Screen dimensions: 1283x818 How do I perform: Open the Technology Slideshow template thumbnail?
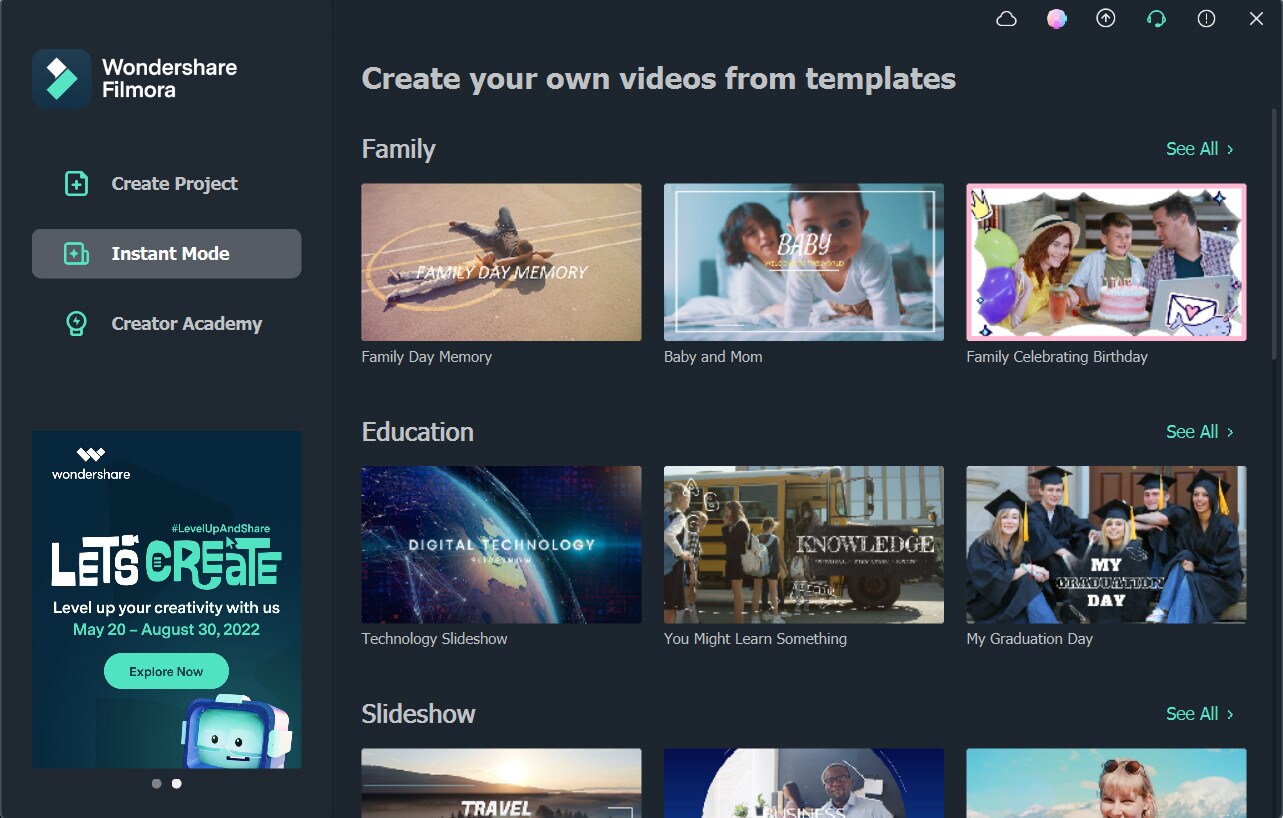(501, 545)
